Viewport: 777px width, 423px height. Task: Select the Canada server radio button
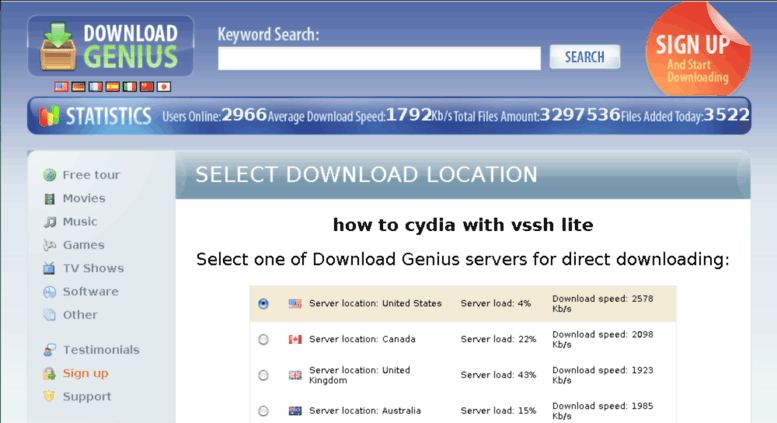(264, 339)
